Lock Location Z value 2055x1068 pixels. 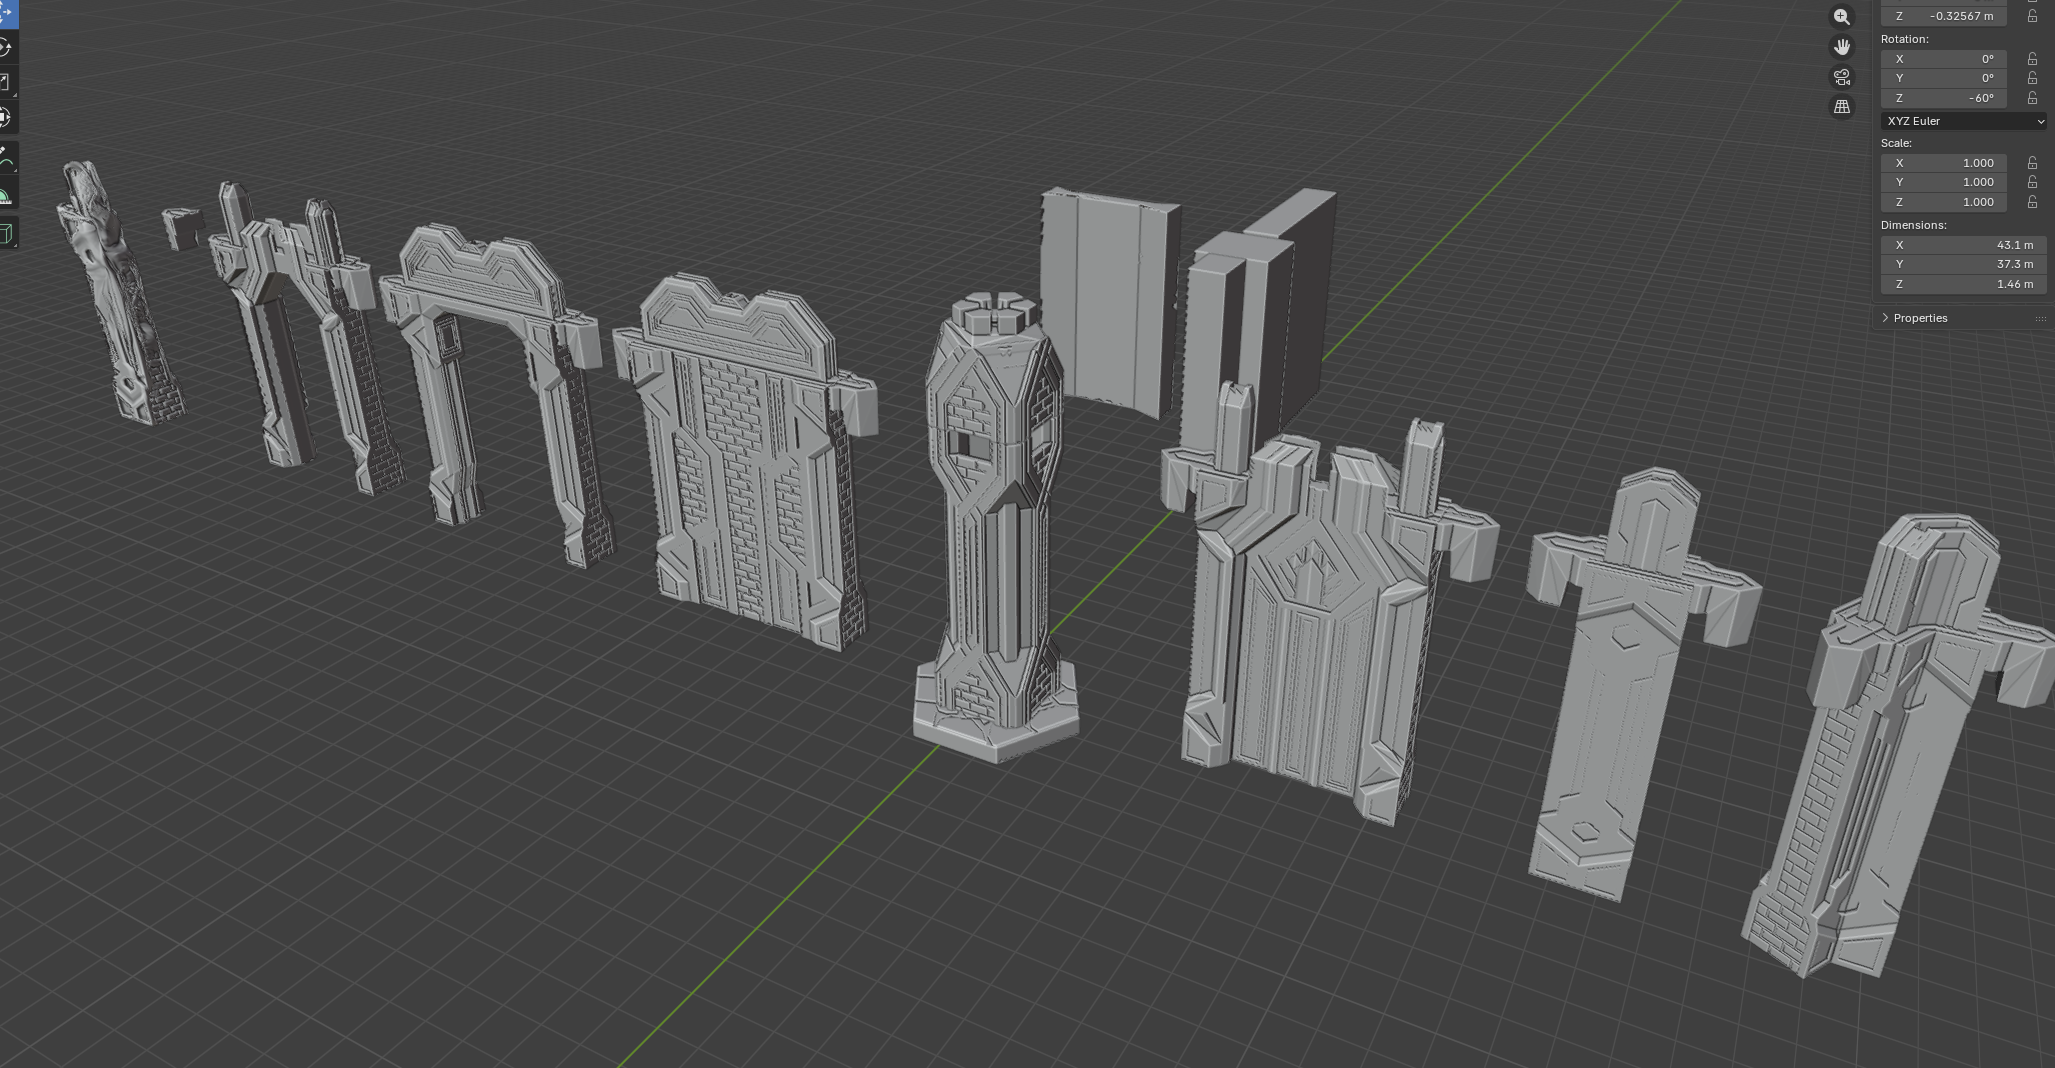2032,16
